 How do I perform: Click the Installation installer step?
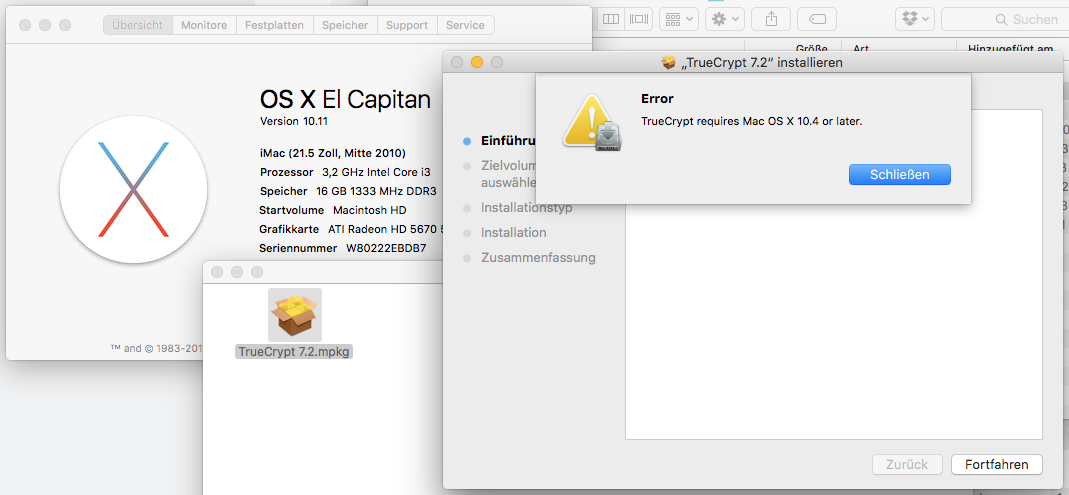click(513, 232)
